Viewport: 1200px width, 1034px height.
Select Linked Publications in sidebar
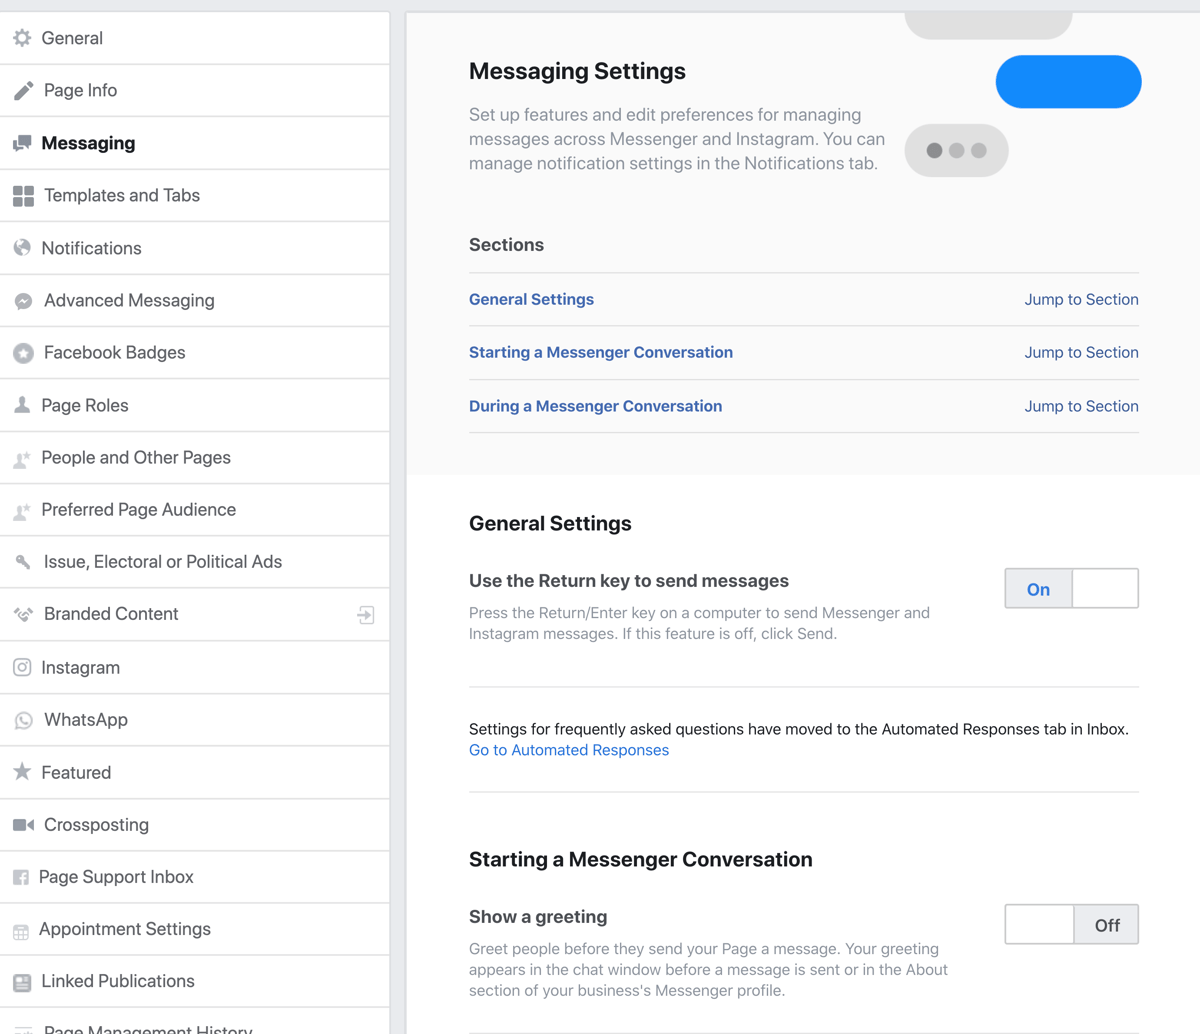pos(195,981)
